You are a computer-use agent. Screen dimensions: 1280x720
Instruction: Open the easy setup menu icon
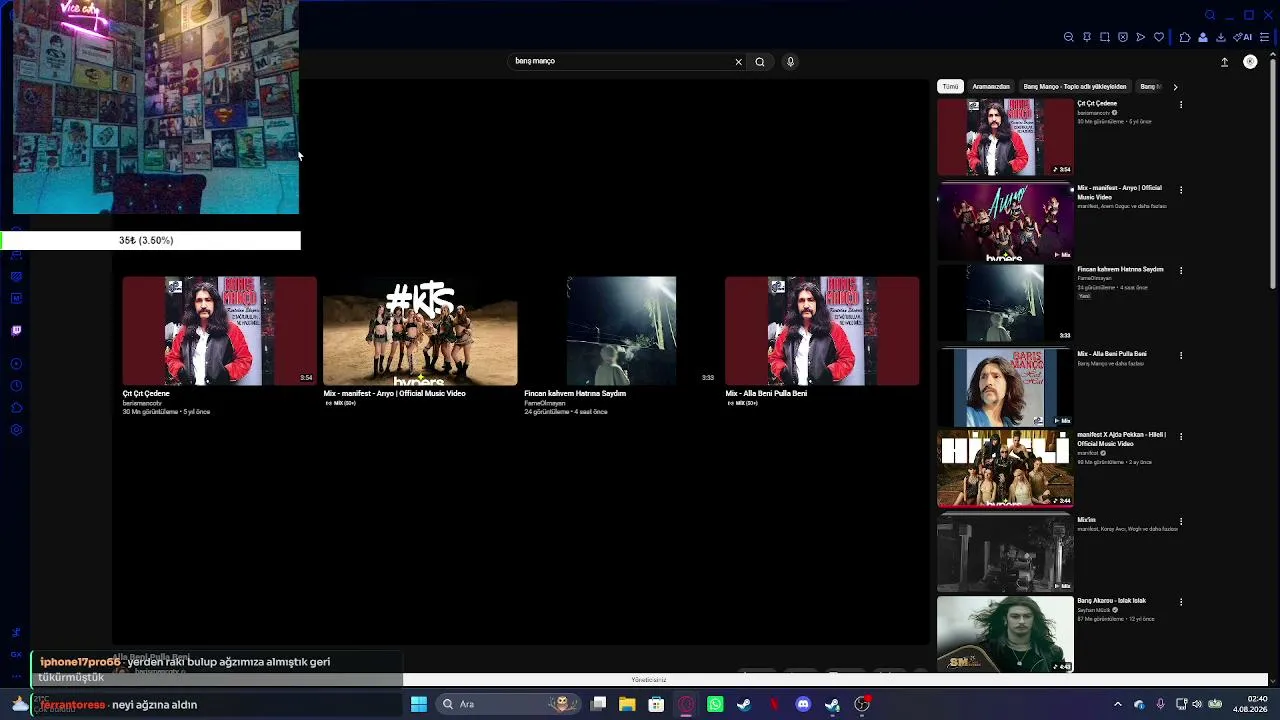[1265, 37]
